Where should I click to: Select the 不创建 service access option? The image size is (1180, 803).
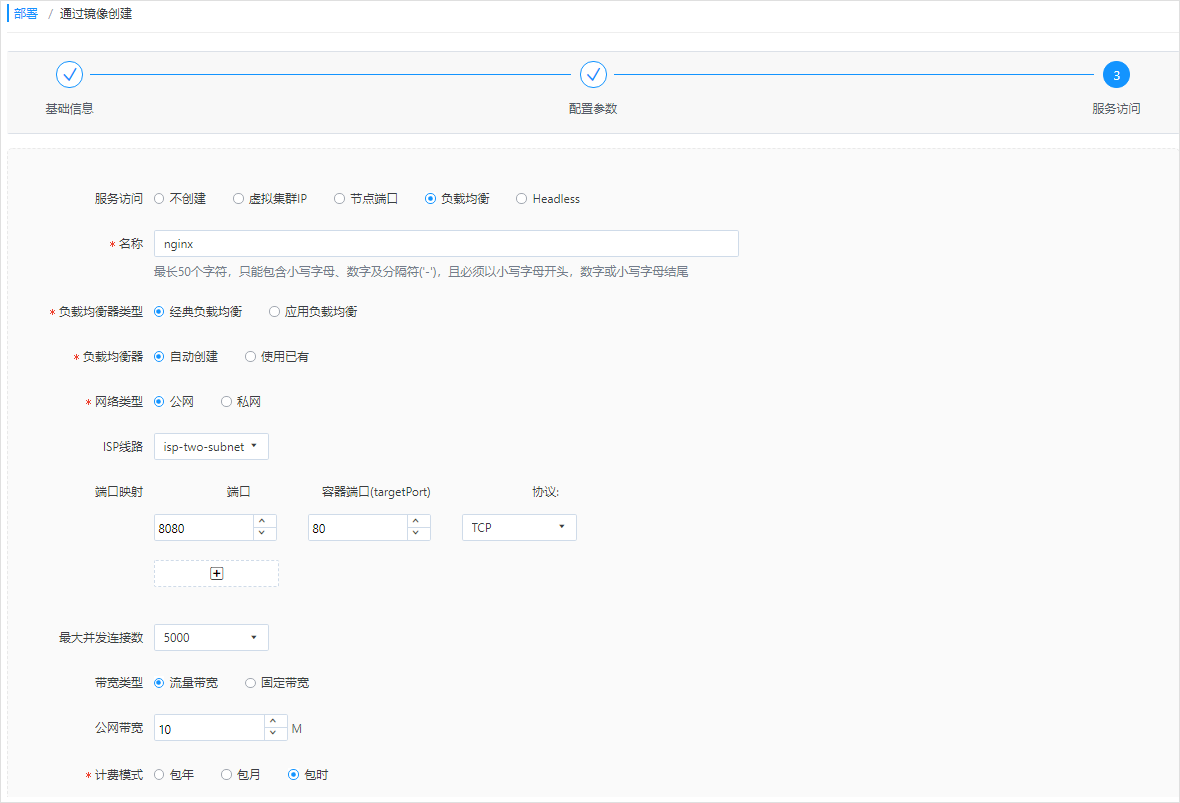coord(159,199)
